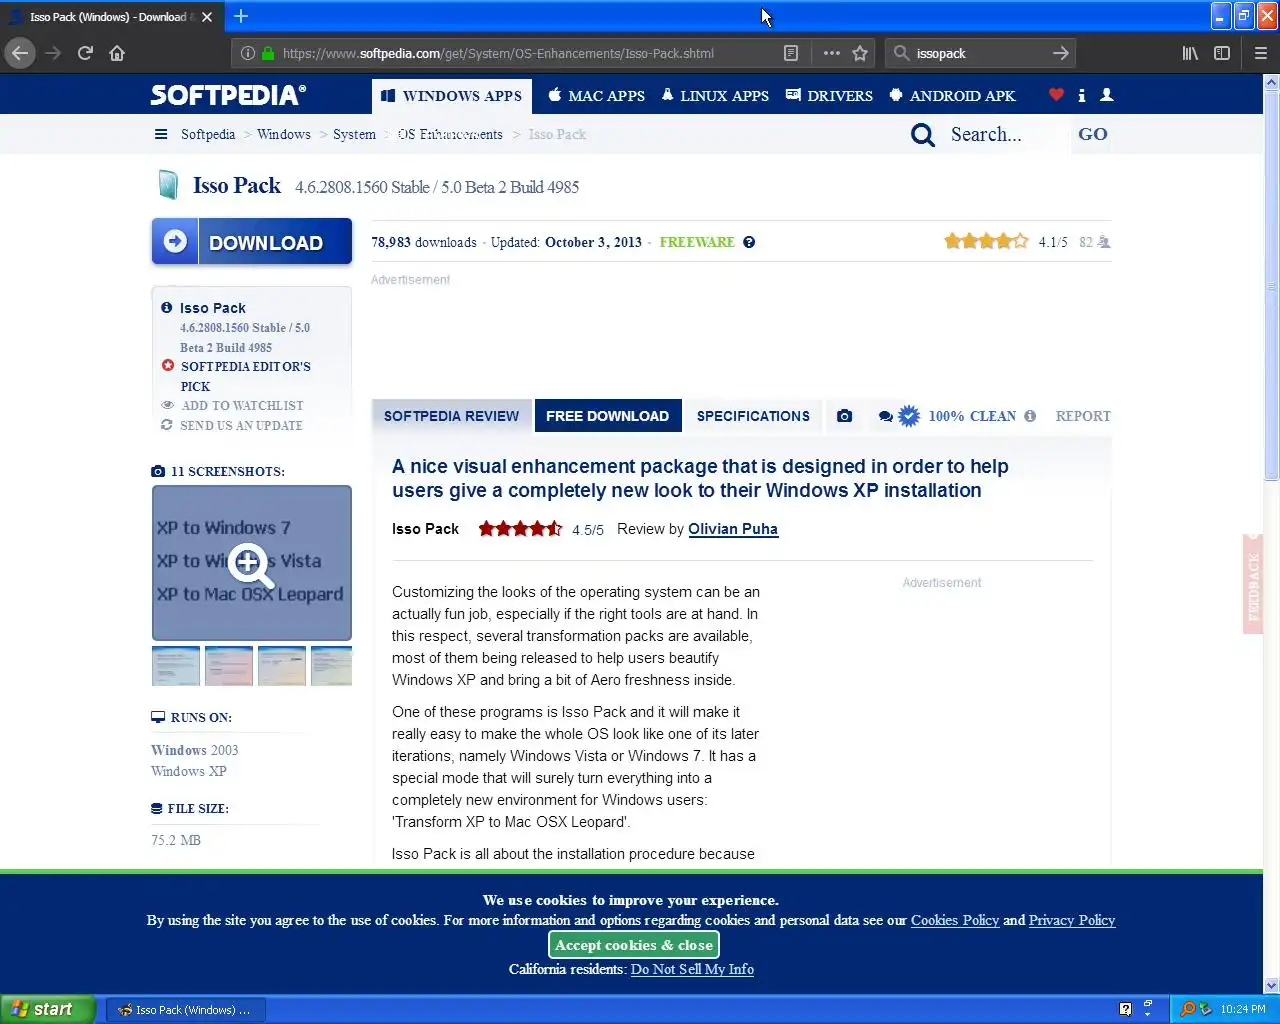Submit search with the arrow in search box
The image size is (1280, 1024).
click(1061, 53)
